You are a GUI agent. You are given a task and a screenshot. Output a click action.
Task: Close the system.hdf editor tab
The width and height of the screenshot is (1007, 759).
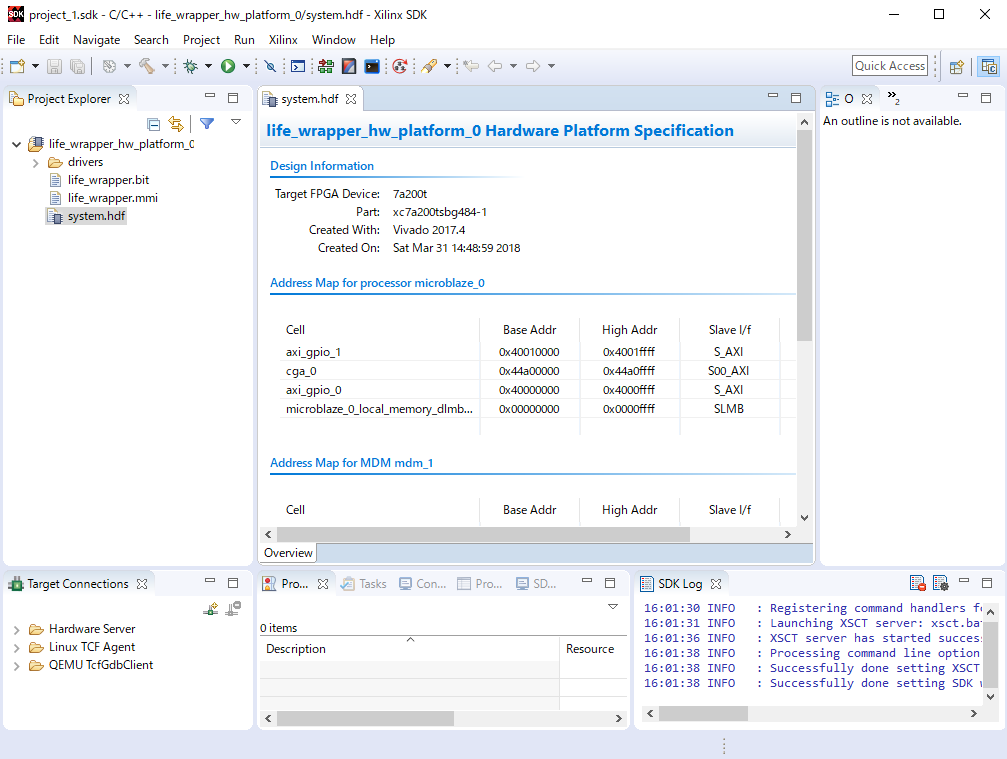click(x=351, y=99)
